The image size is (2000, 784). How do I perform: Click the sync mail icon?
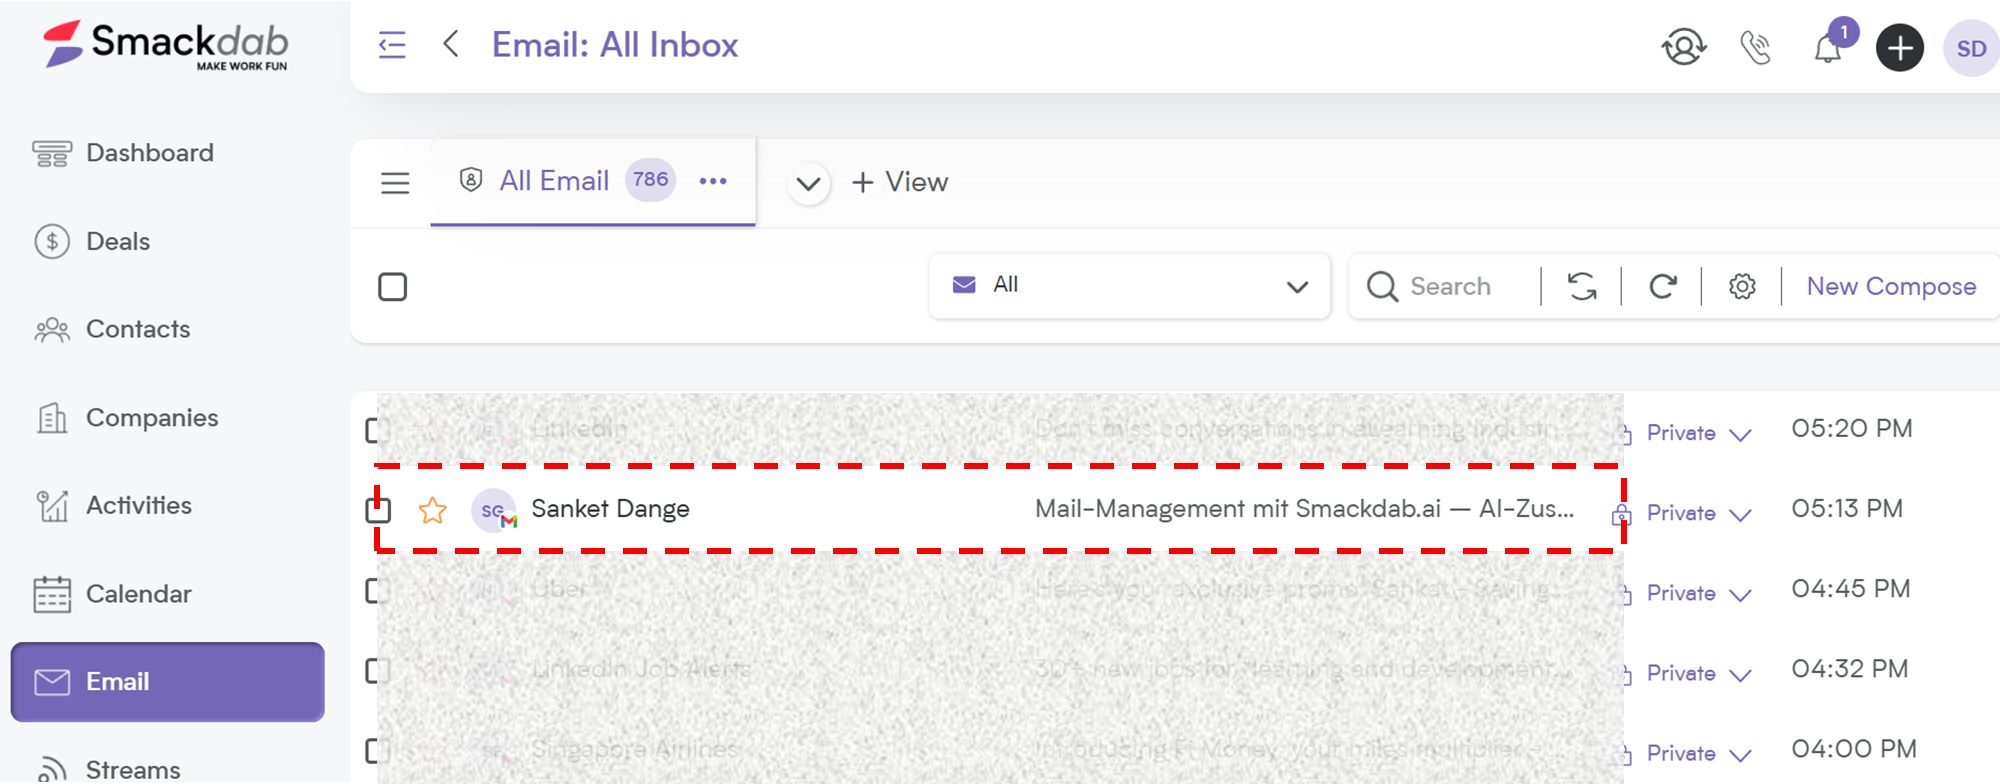[x=1582, y=286]
